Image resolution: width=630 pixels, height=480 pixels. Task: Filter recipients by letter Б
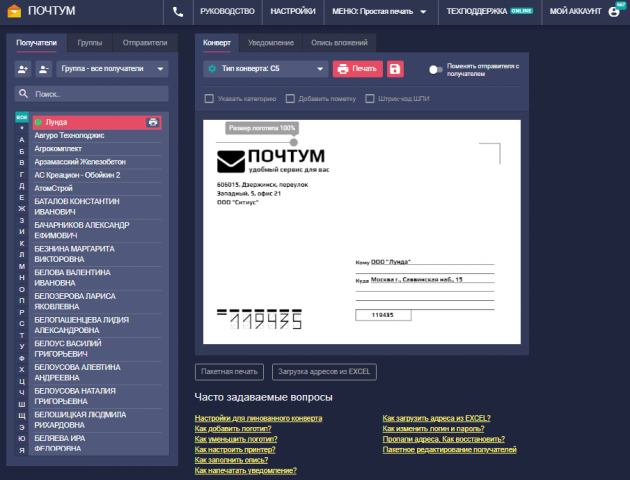[22, 151]
